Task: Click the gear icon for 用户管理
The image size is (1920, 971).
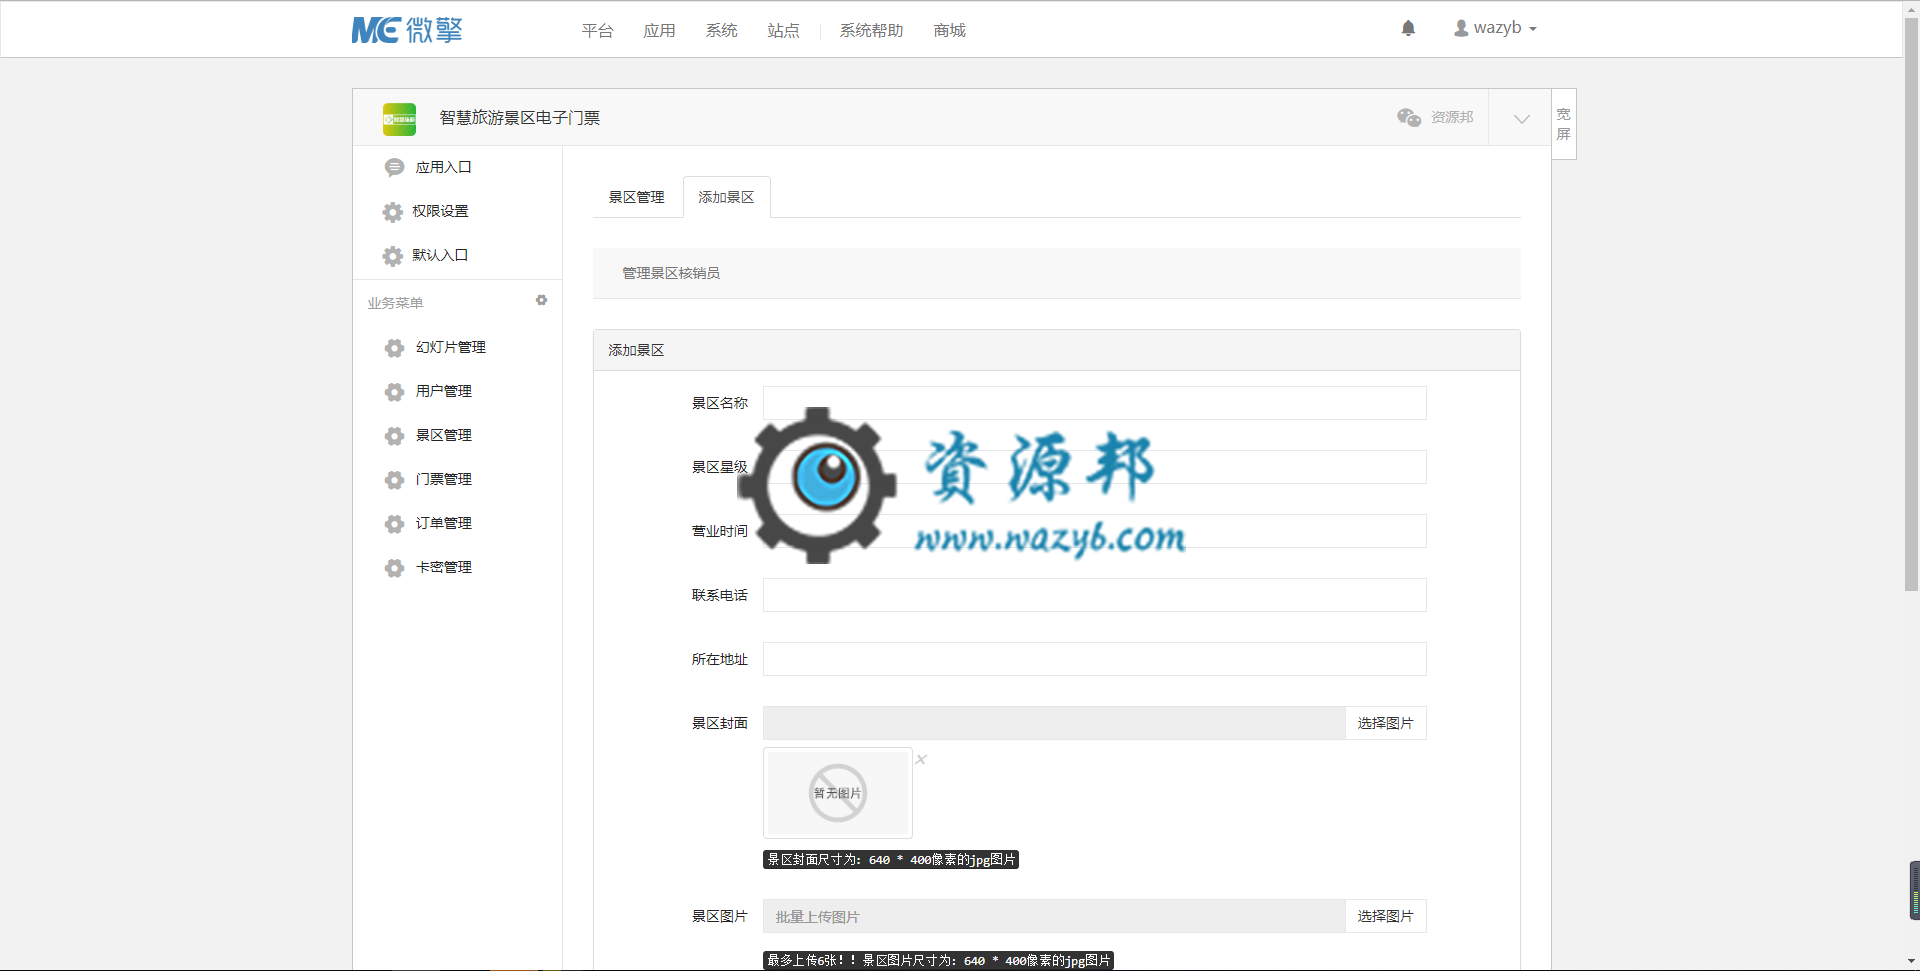Action: pos(394,392)
